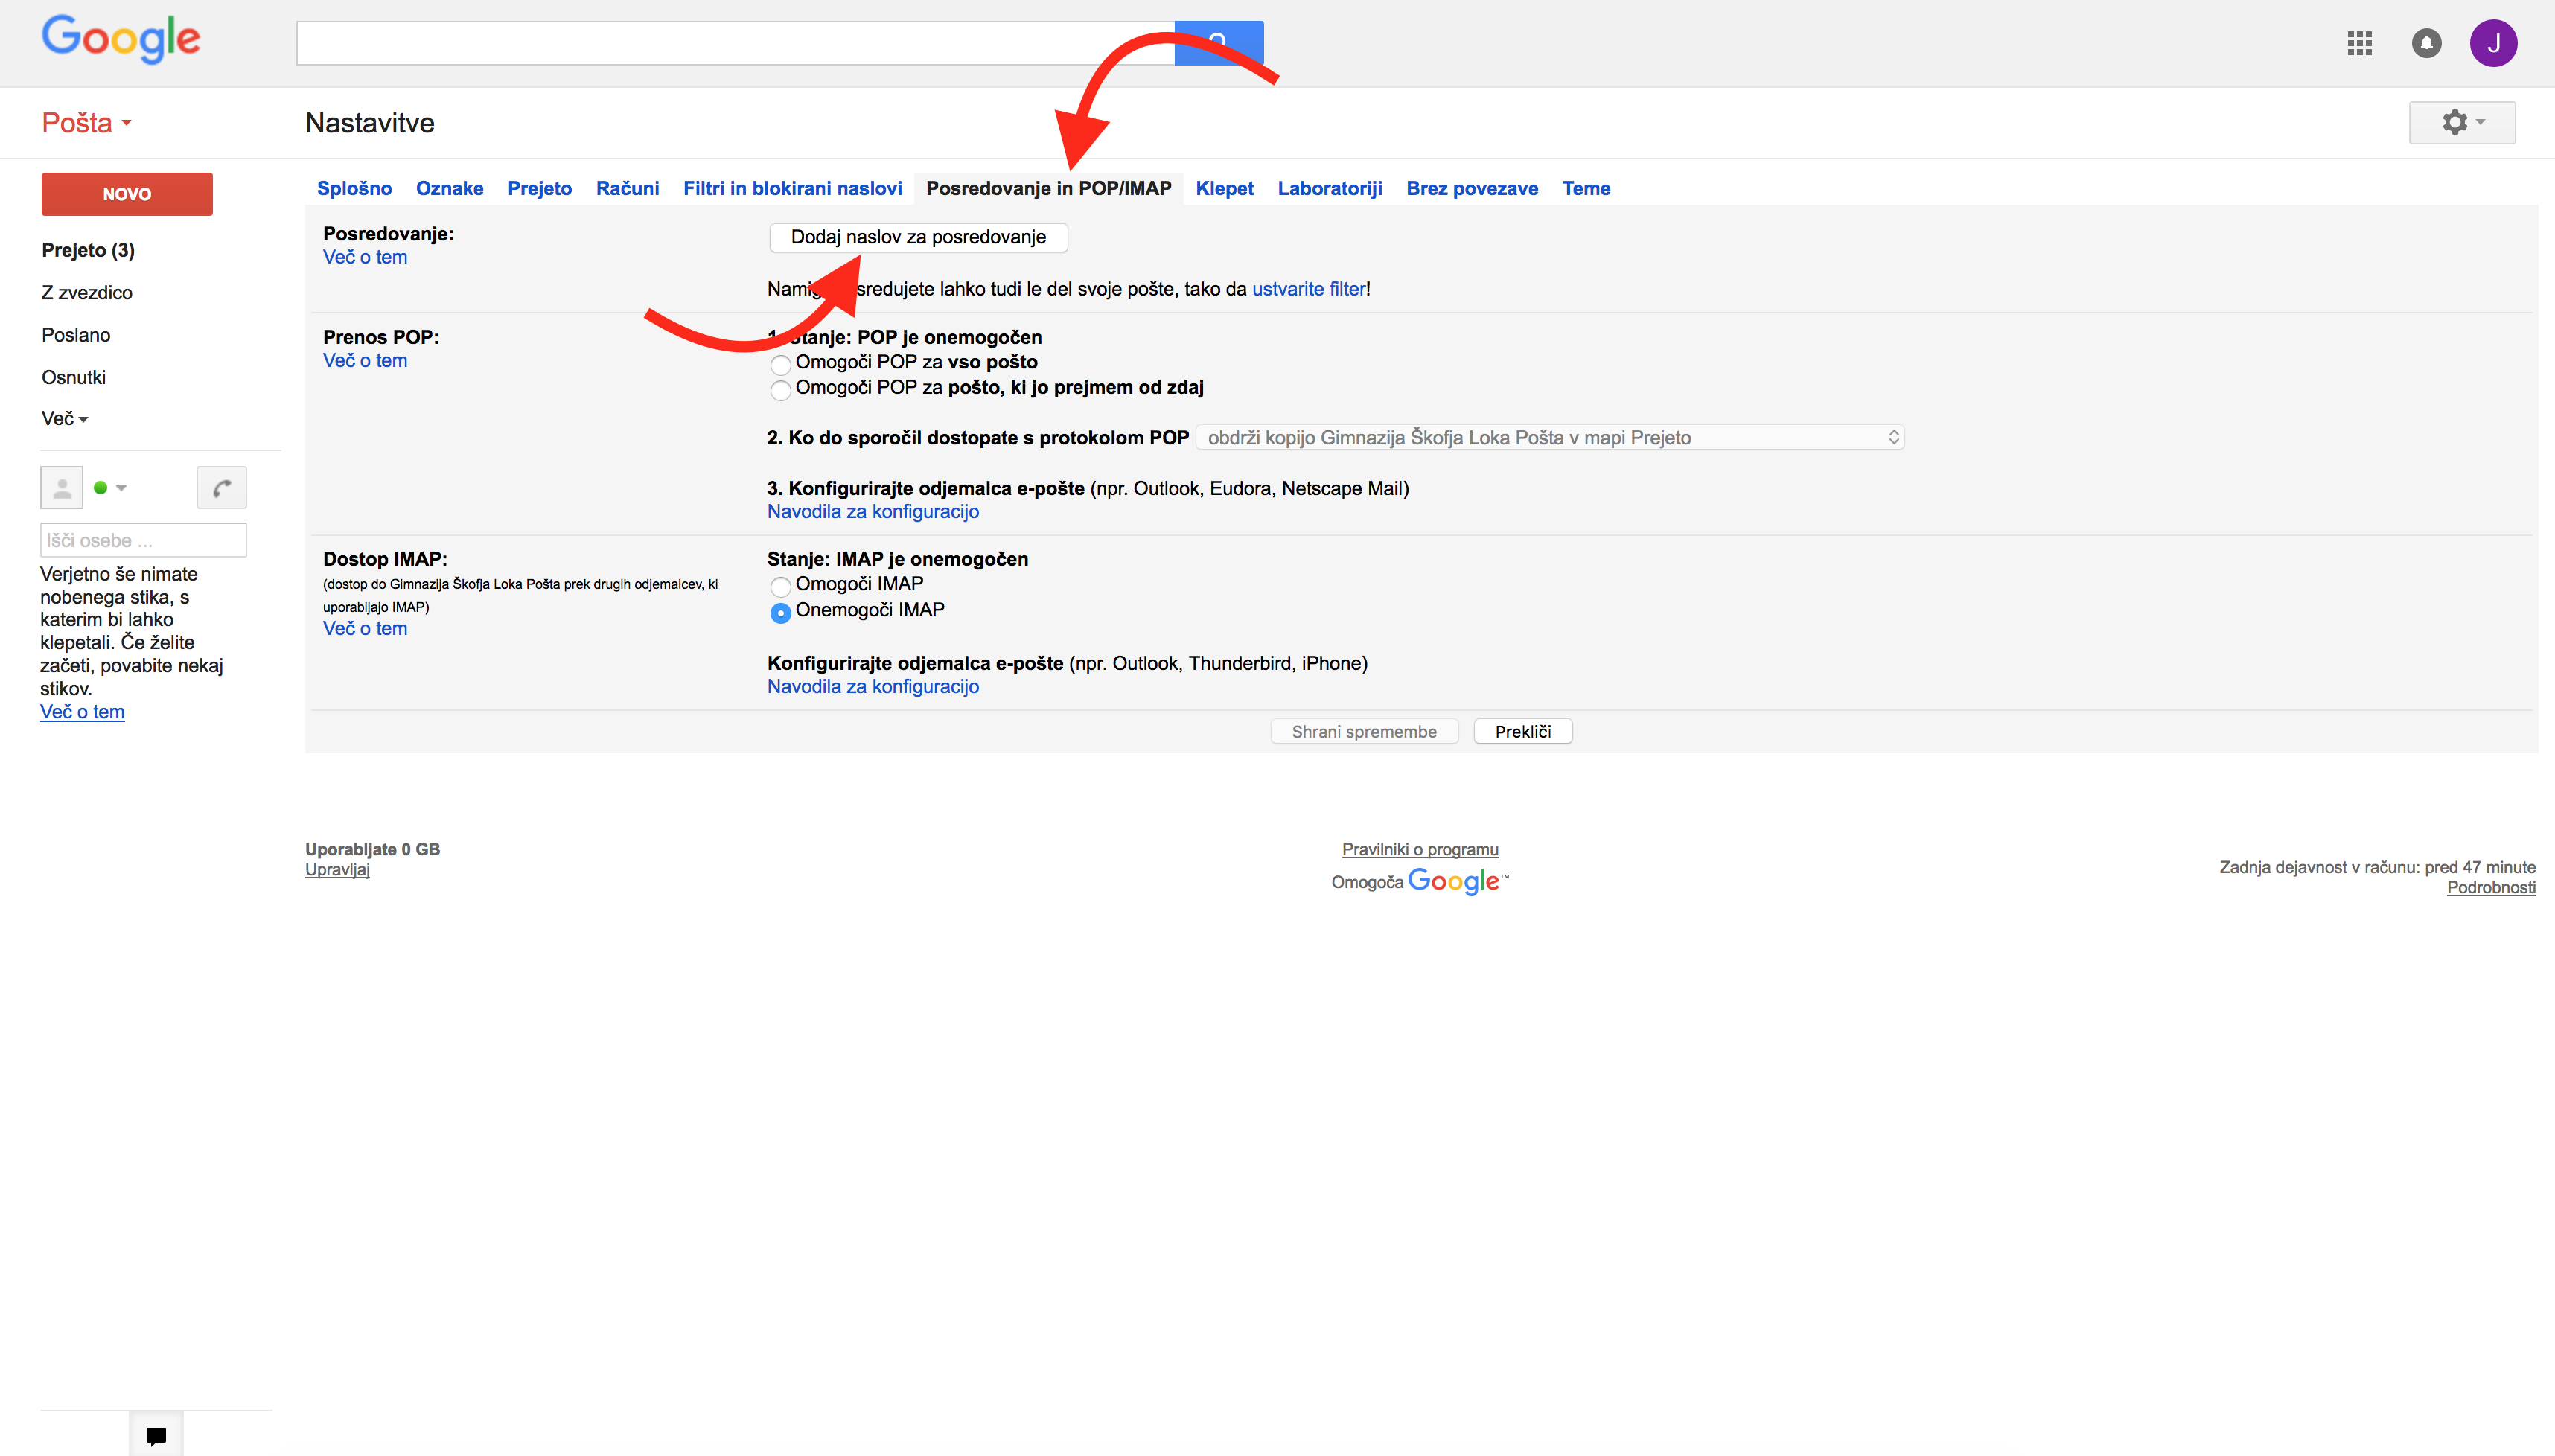Open the green chat status dropdown
This screenshot has height=1456, width=2555.
tap(110, 488)
